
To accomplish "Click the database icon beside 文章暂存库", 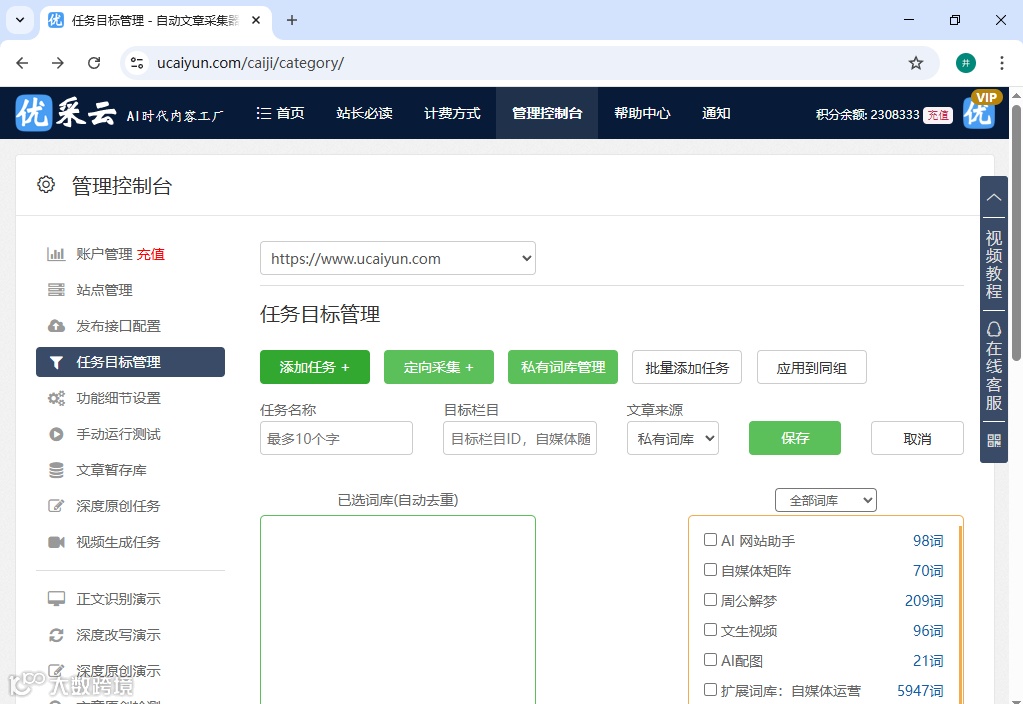I will pyautogui.click(x=56, y=470).
